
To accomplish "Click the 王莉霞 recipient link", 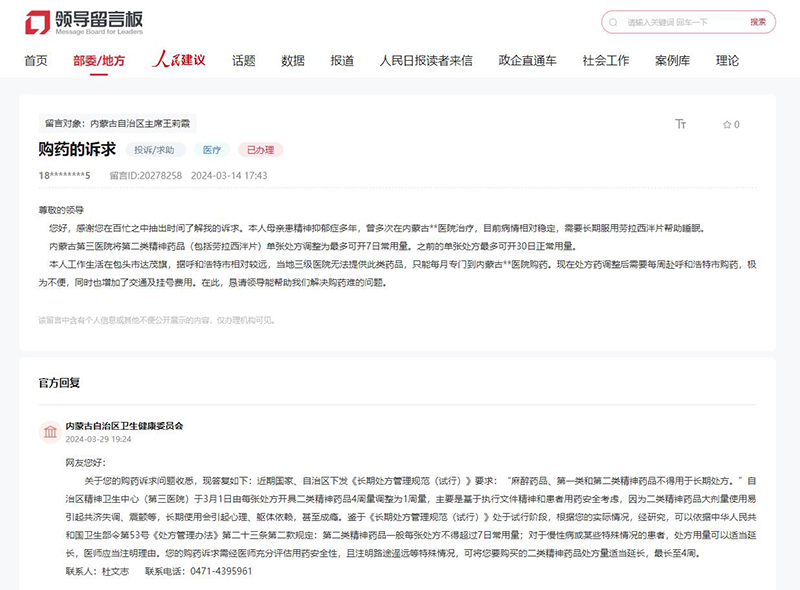I will pos(180,124).
